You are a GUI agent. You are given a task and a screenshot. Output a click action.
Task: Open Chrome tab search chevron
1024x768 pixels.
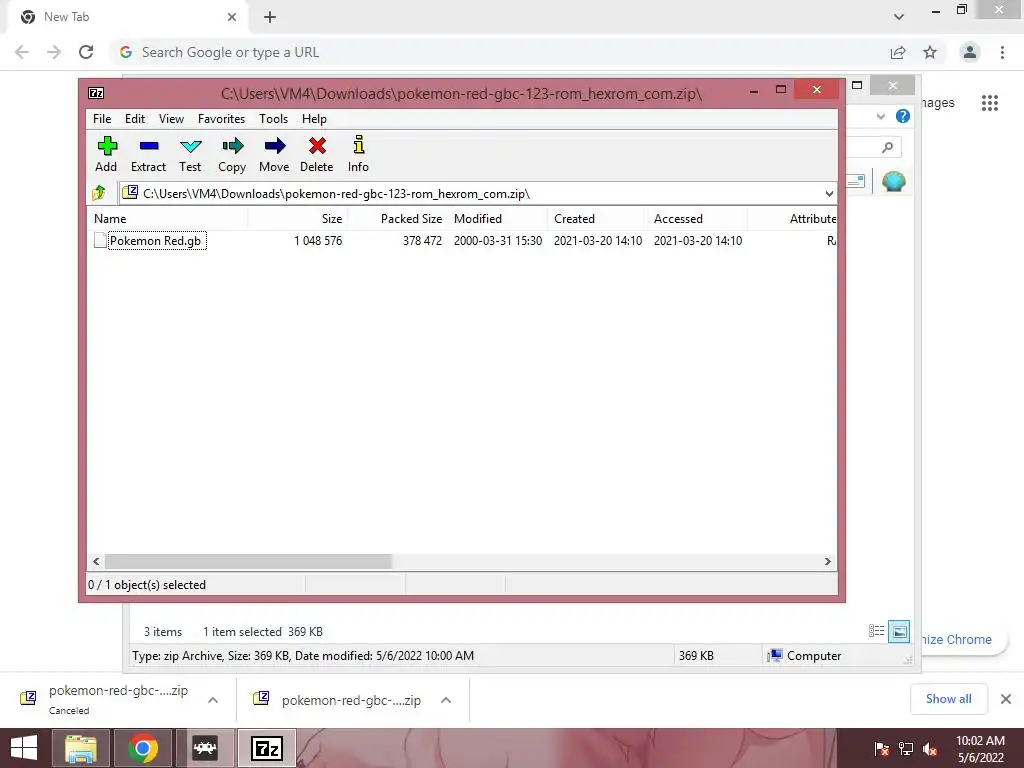click(x=899, y=17)
